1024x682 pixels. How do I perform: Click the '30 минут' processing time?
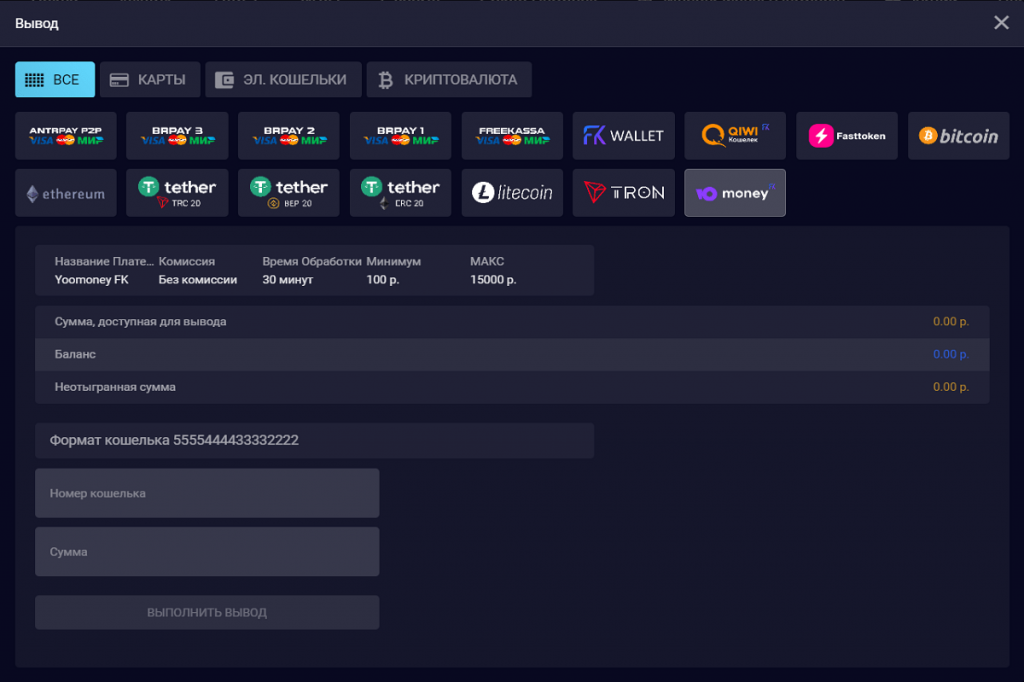287,280
